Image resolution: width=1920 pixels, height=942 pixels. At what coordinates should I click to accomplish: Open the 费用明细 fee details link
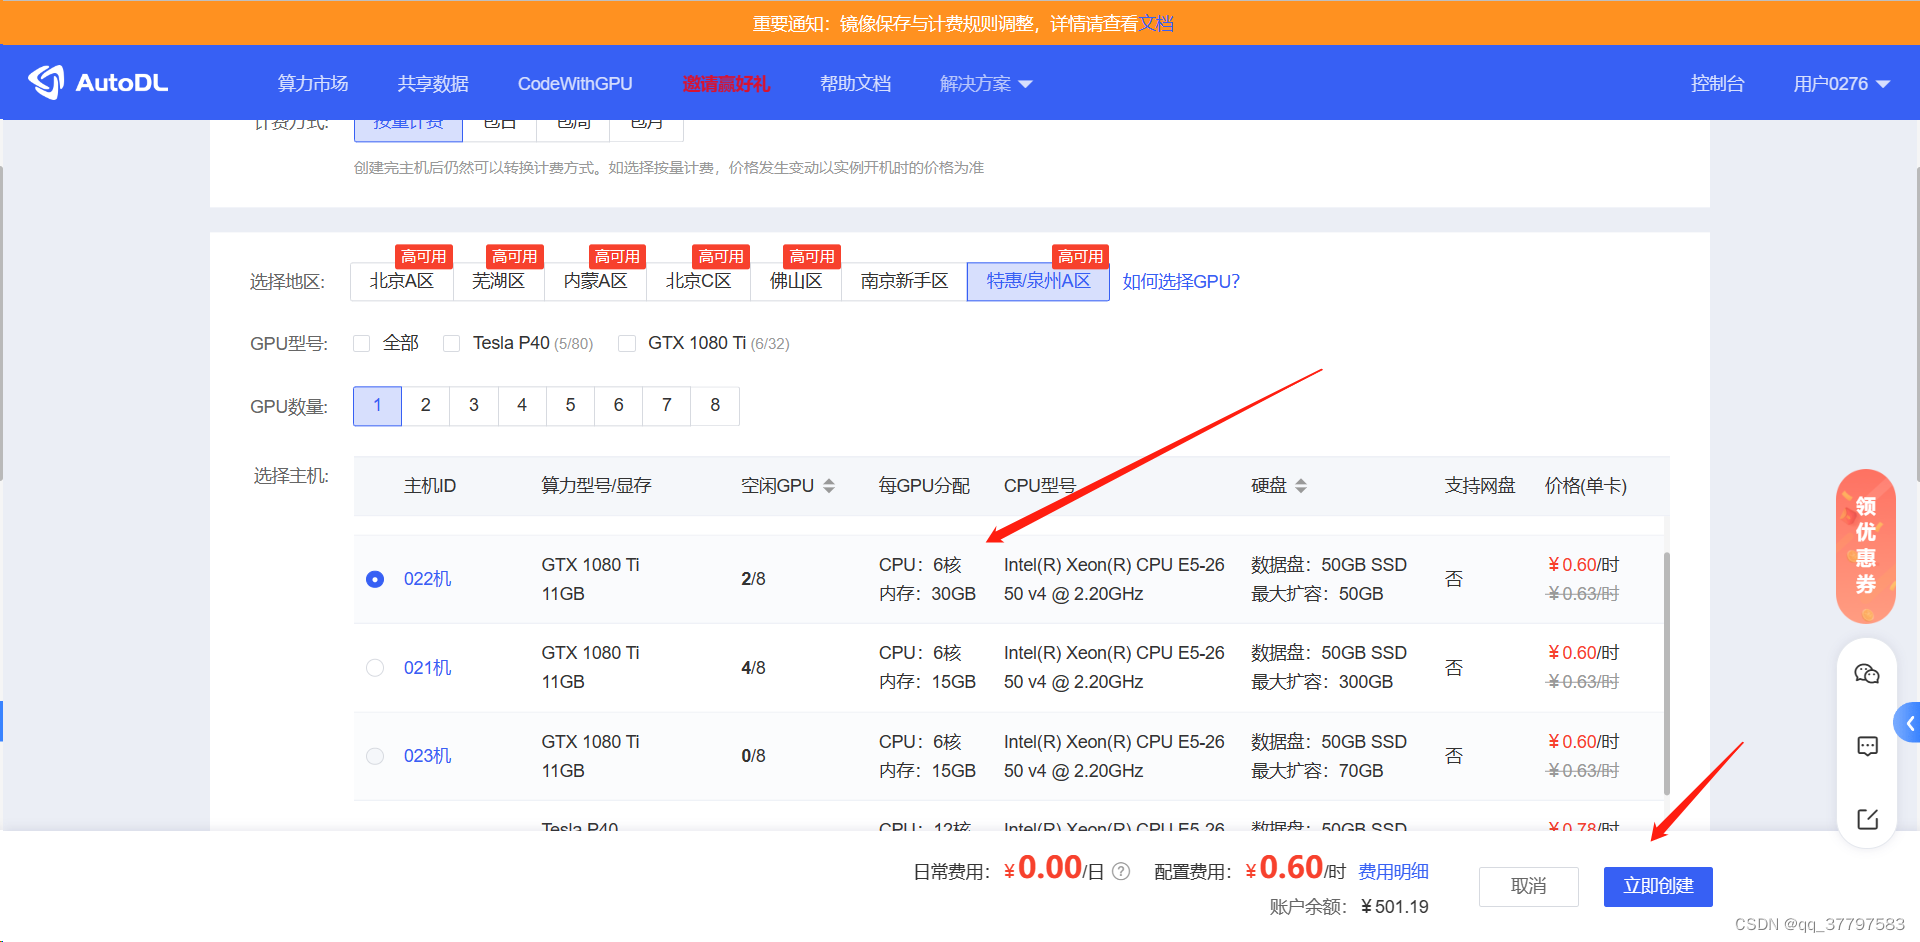(x=1394, y=872)
